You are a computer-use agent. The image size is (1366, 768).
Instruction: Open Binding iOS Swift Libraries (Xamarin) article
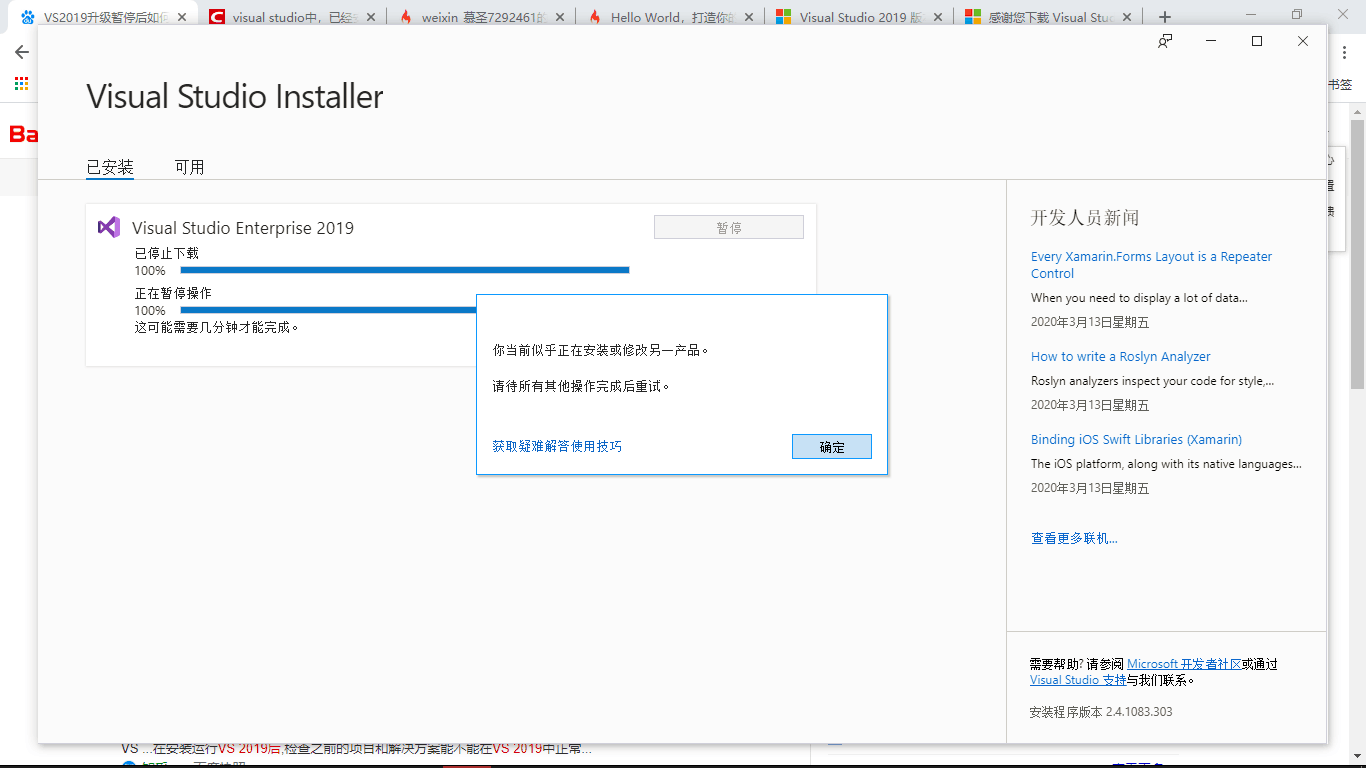[x=1136, y=439]
